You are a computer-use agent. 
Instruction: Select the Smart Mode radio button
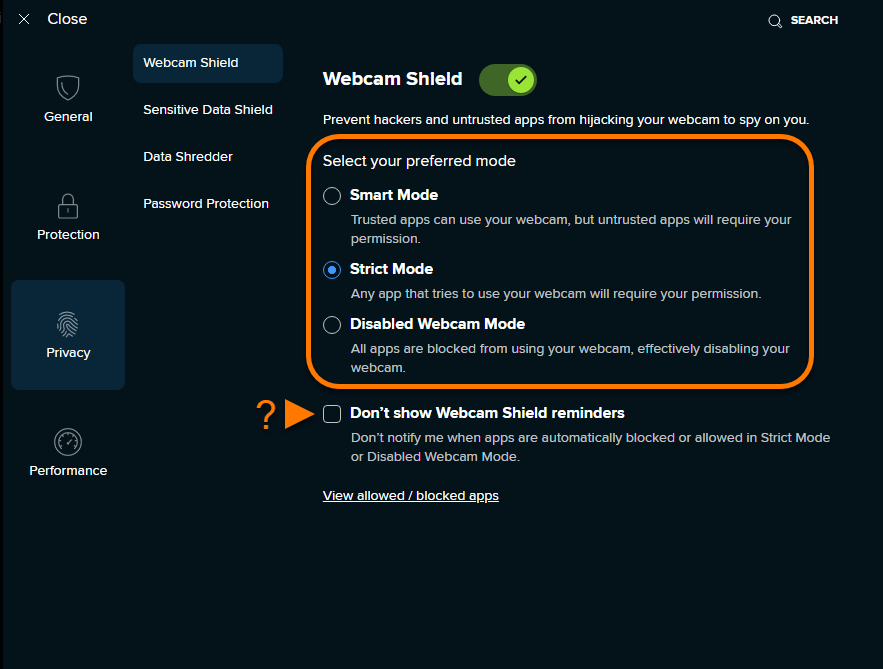[332, 195]
